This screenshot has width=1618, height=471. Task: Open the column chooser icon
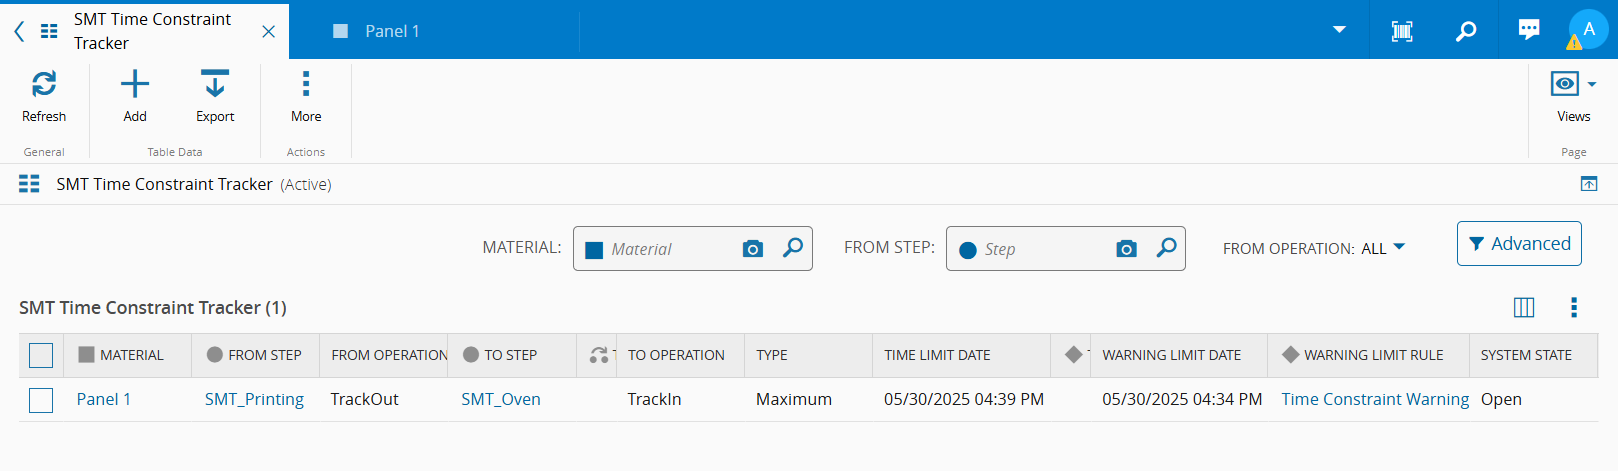pyautogui.click(x=1524, y=307)
